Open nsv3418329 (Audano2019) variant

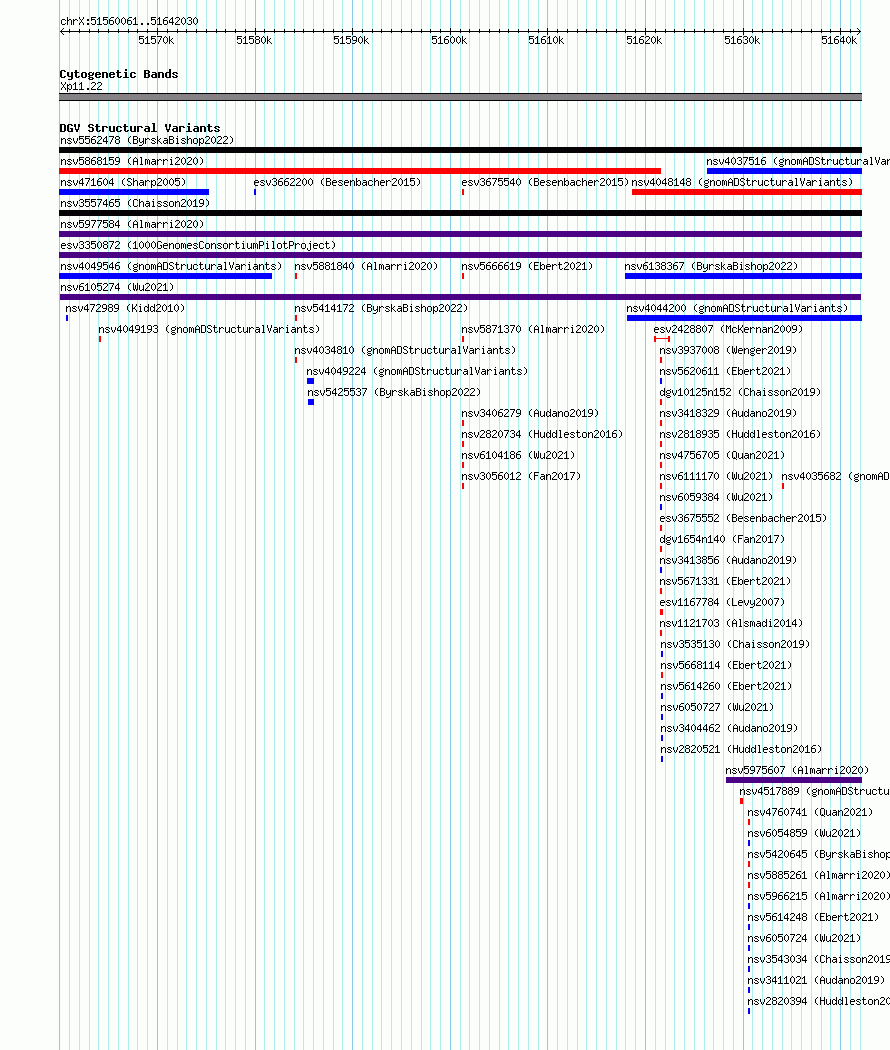(x=728, y=413)
